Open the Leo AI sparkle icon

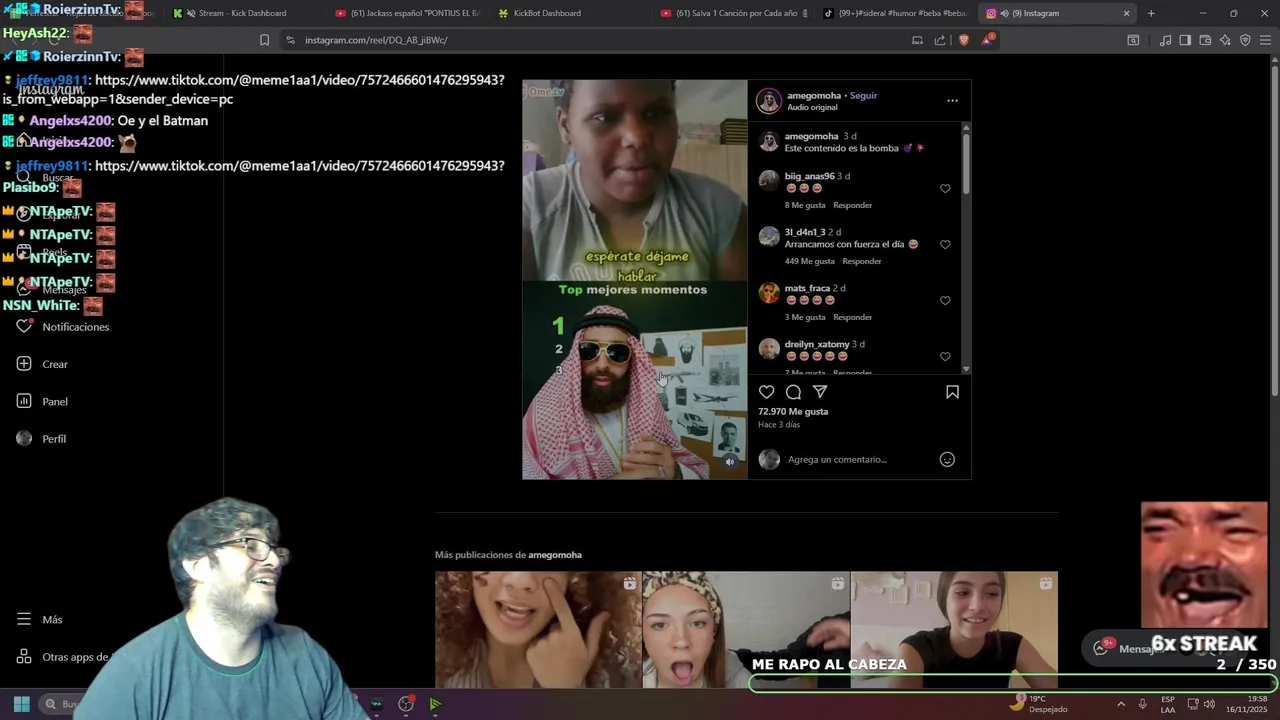coord(1225,40)
